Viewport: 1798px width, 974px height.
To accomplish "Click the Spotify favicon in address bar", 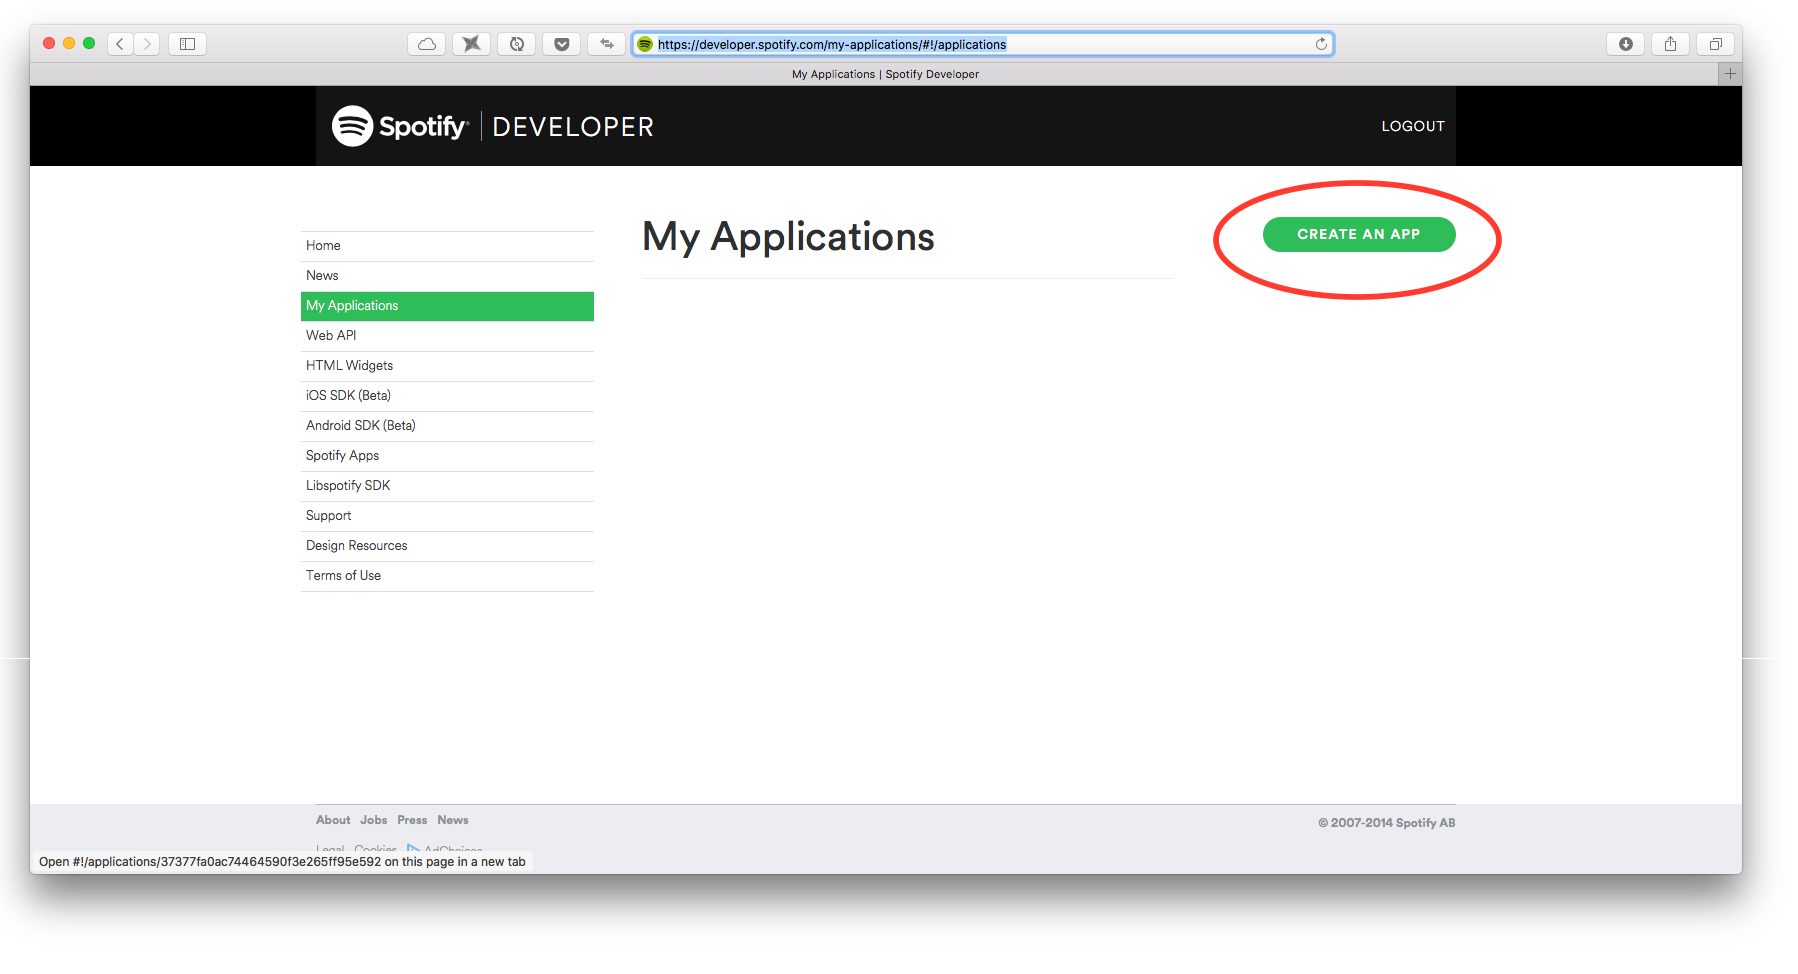I will click(x=645, y=44).
